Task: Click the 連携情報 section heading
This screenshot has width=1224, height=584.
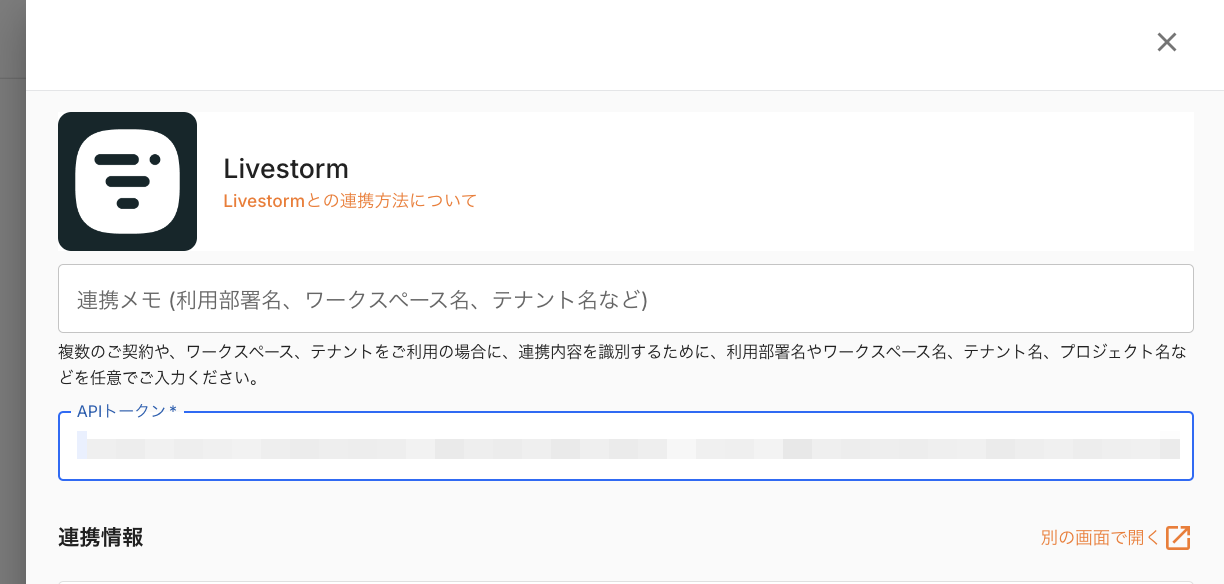Action: click(100, 538)
